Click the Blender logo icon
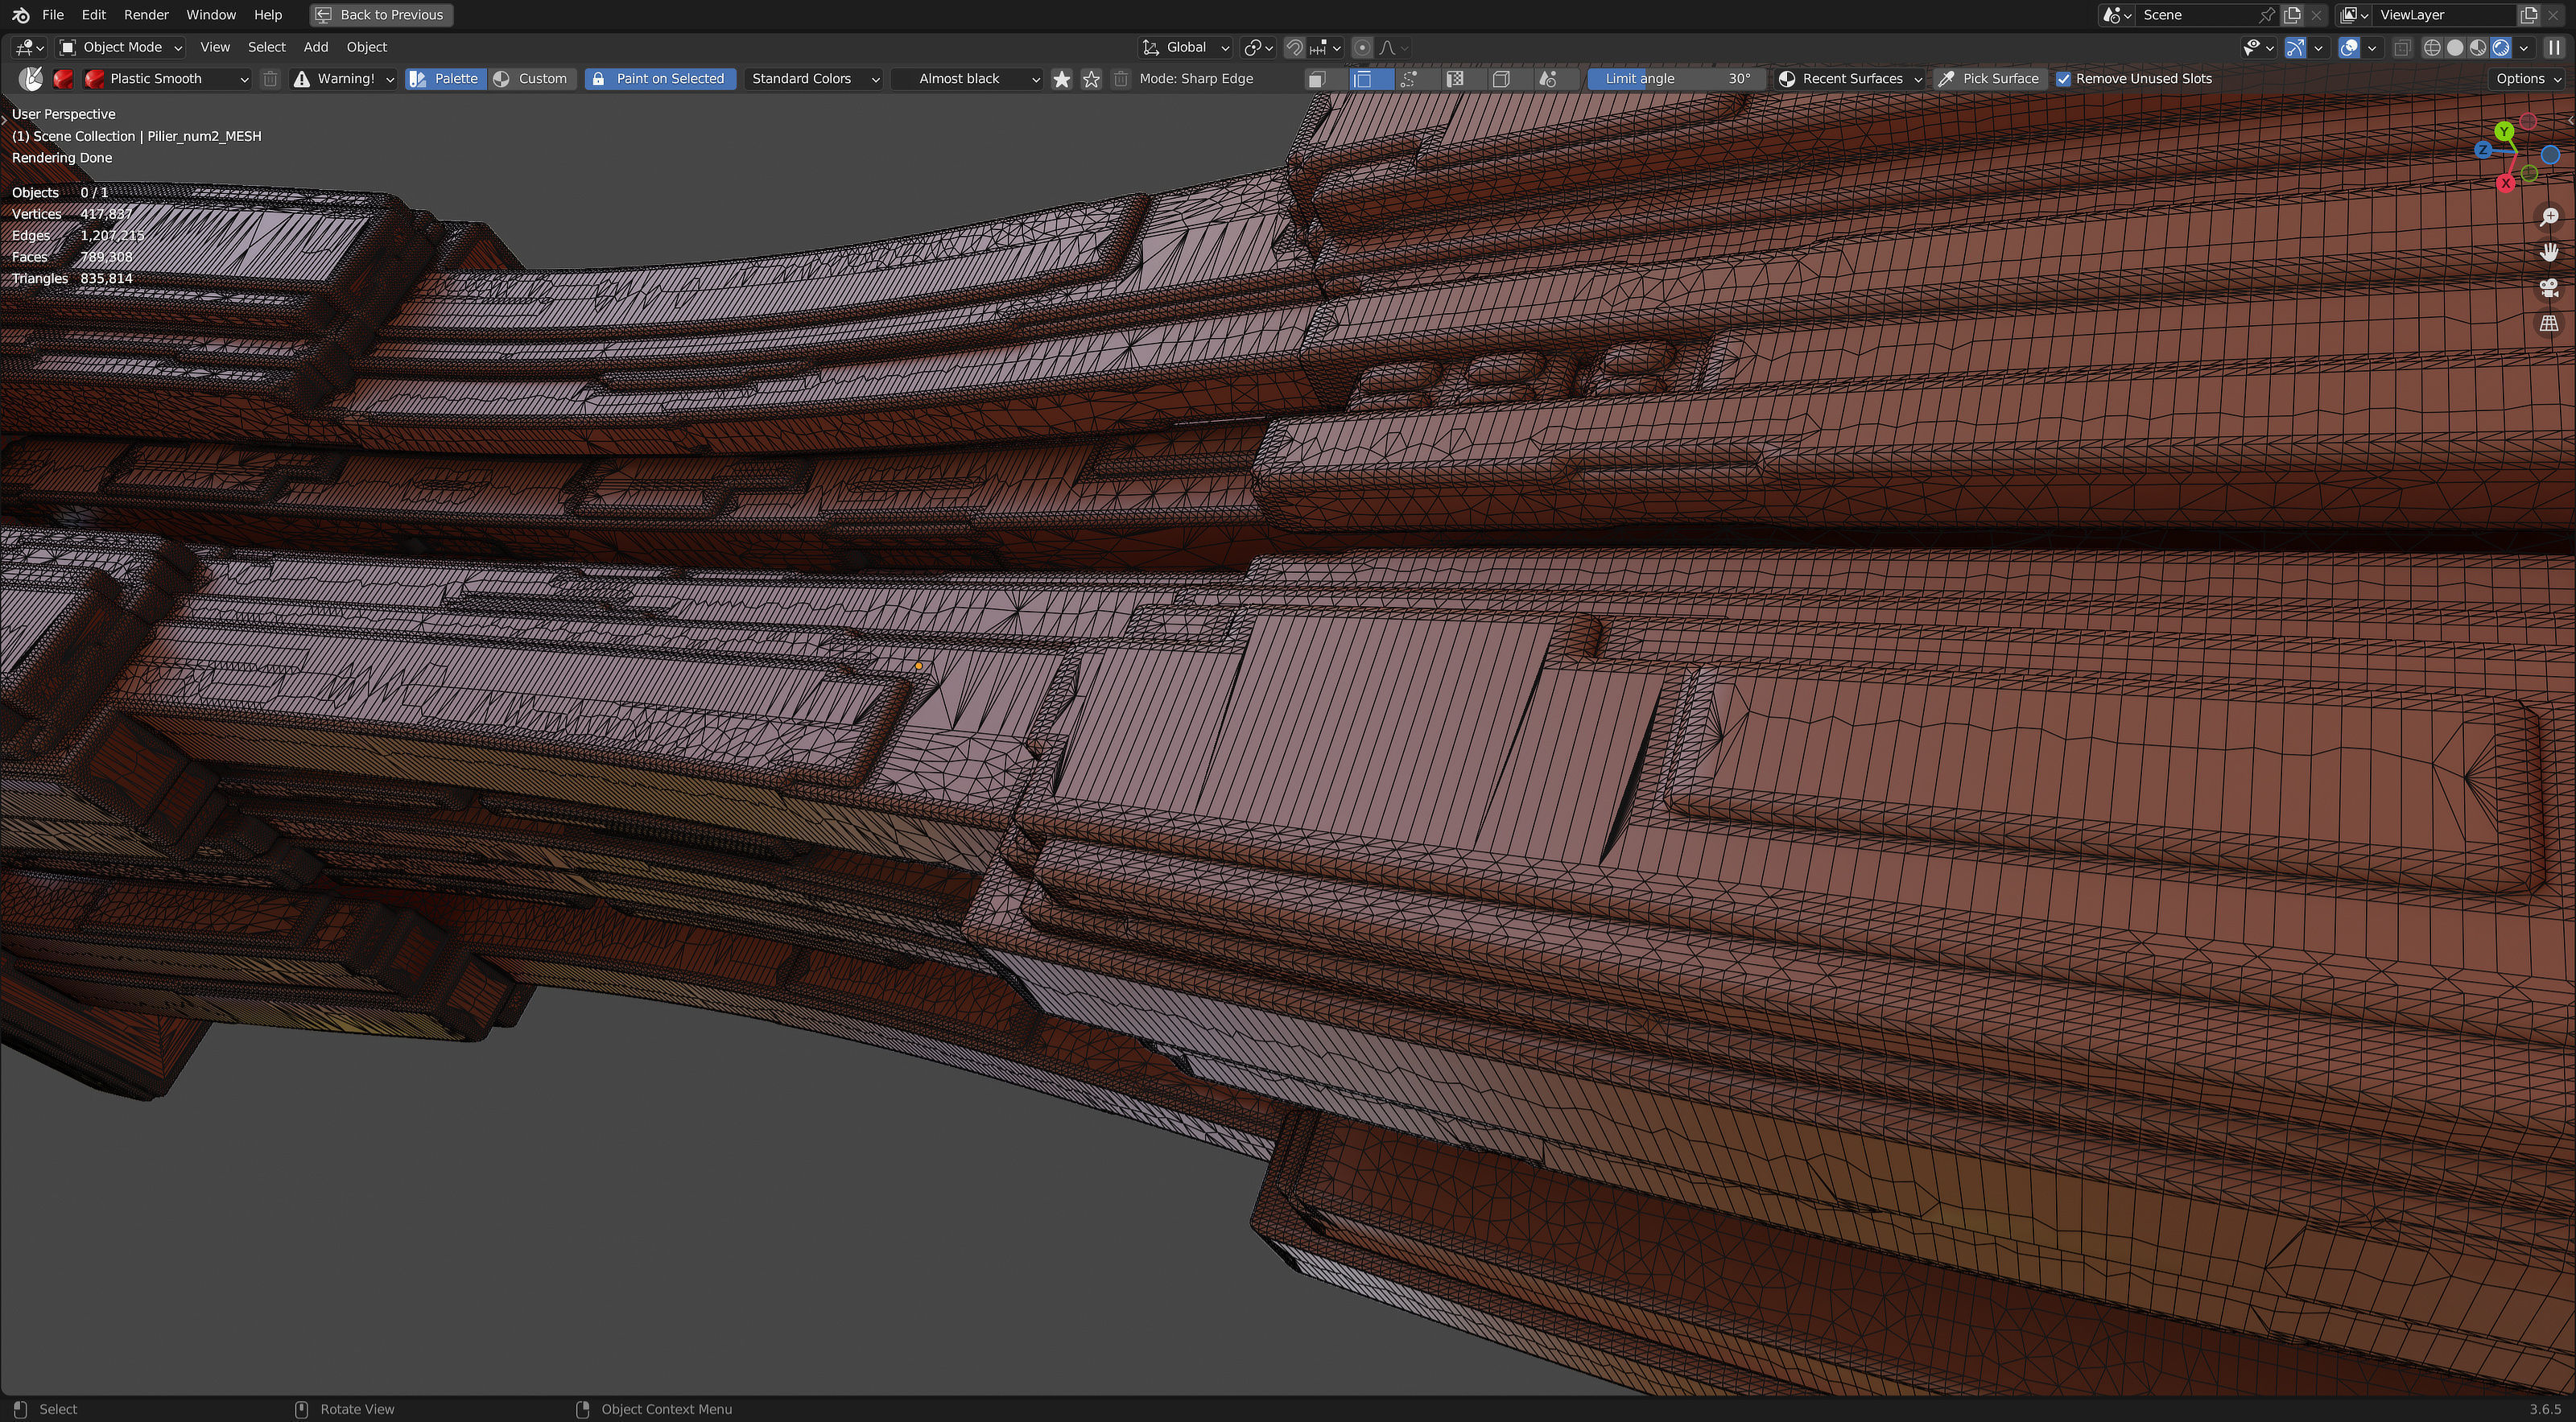The image size is (2576, 1422). [x=21, y=15]
